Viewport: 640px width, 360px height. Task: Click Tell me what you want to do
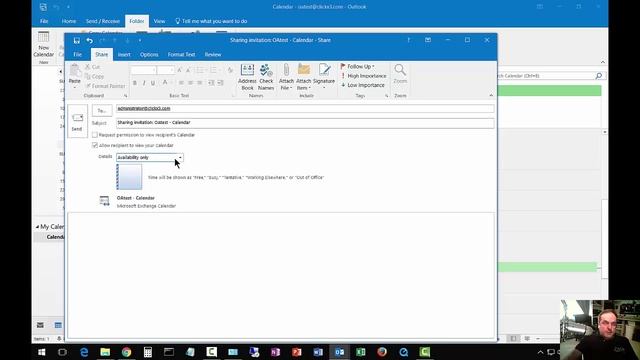click(211, 21)
